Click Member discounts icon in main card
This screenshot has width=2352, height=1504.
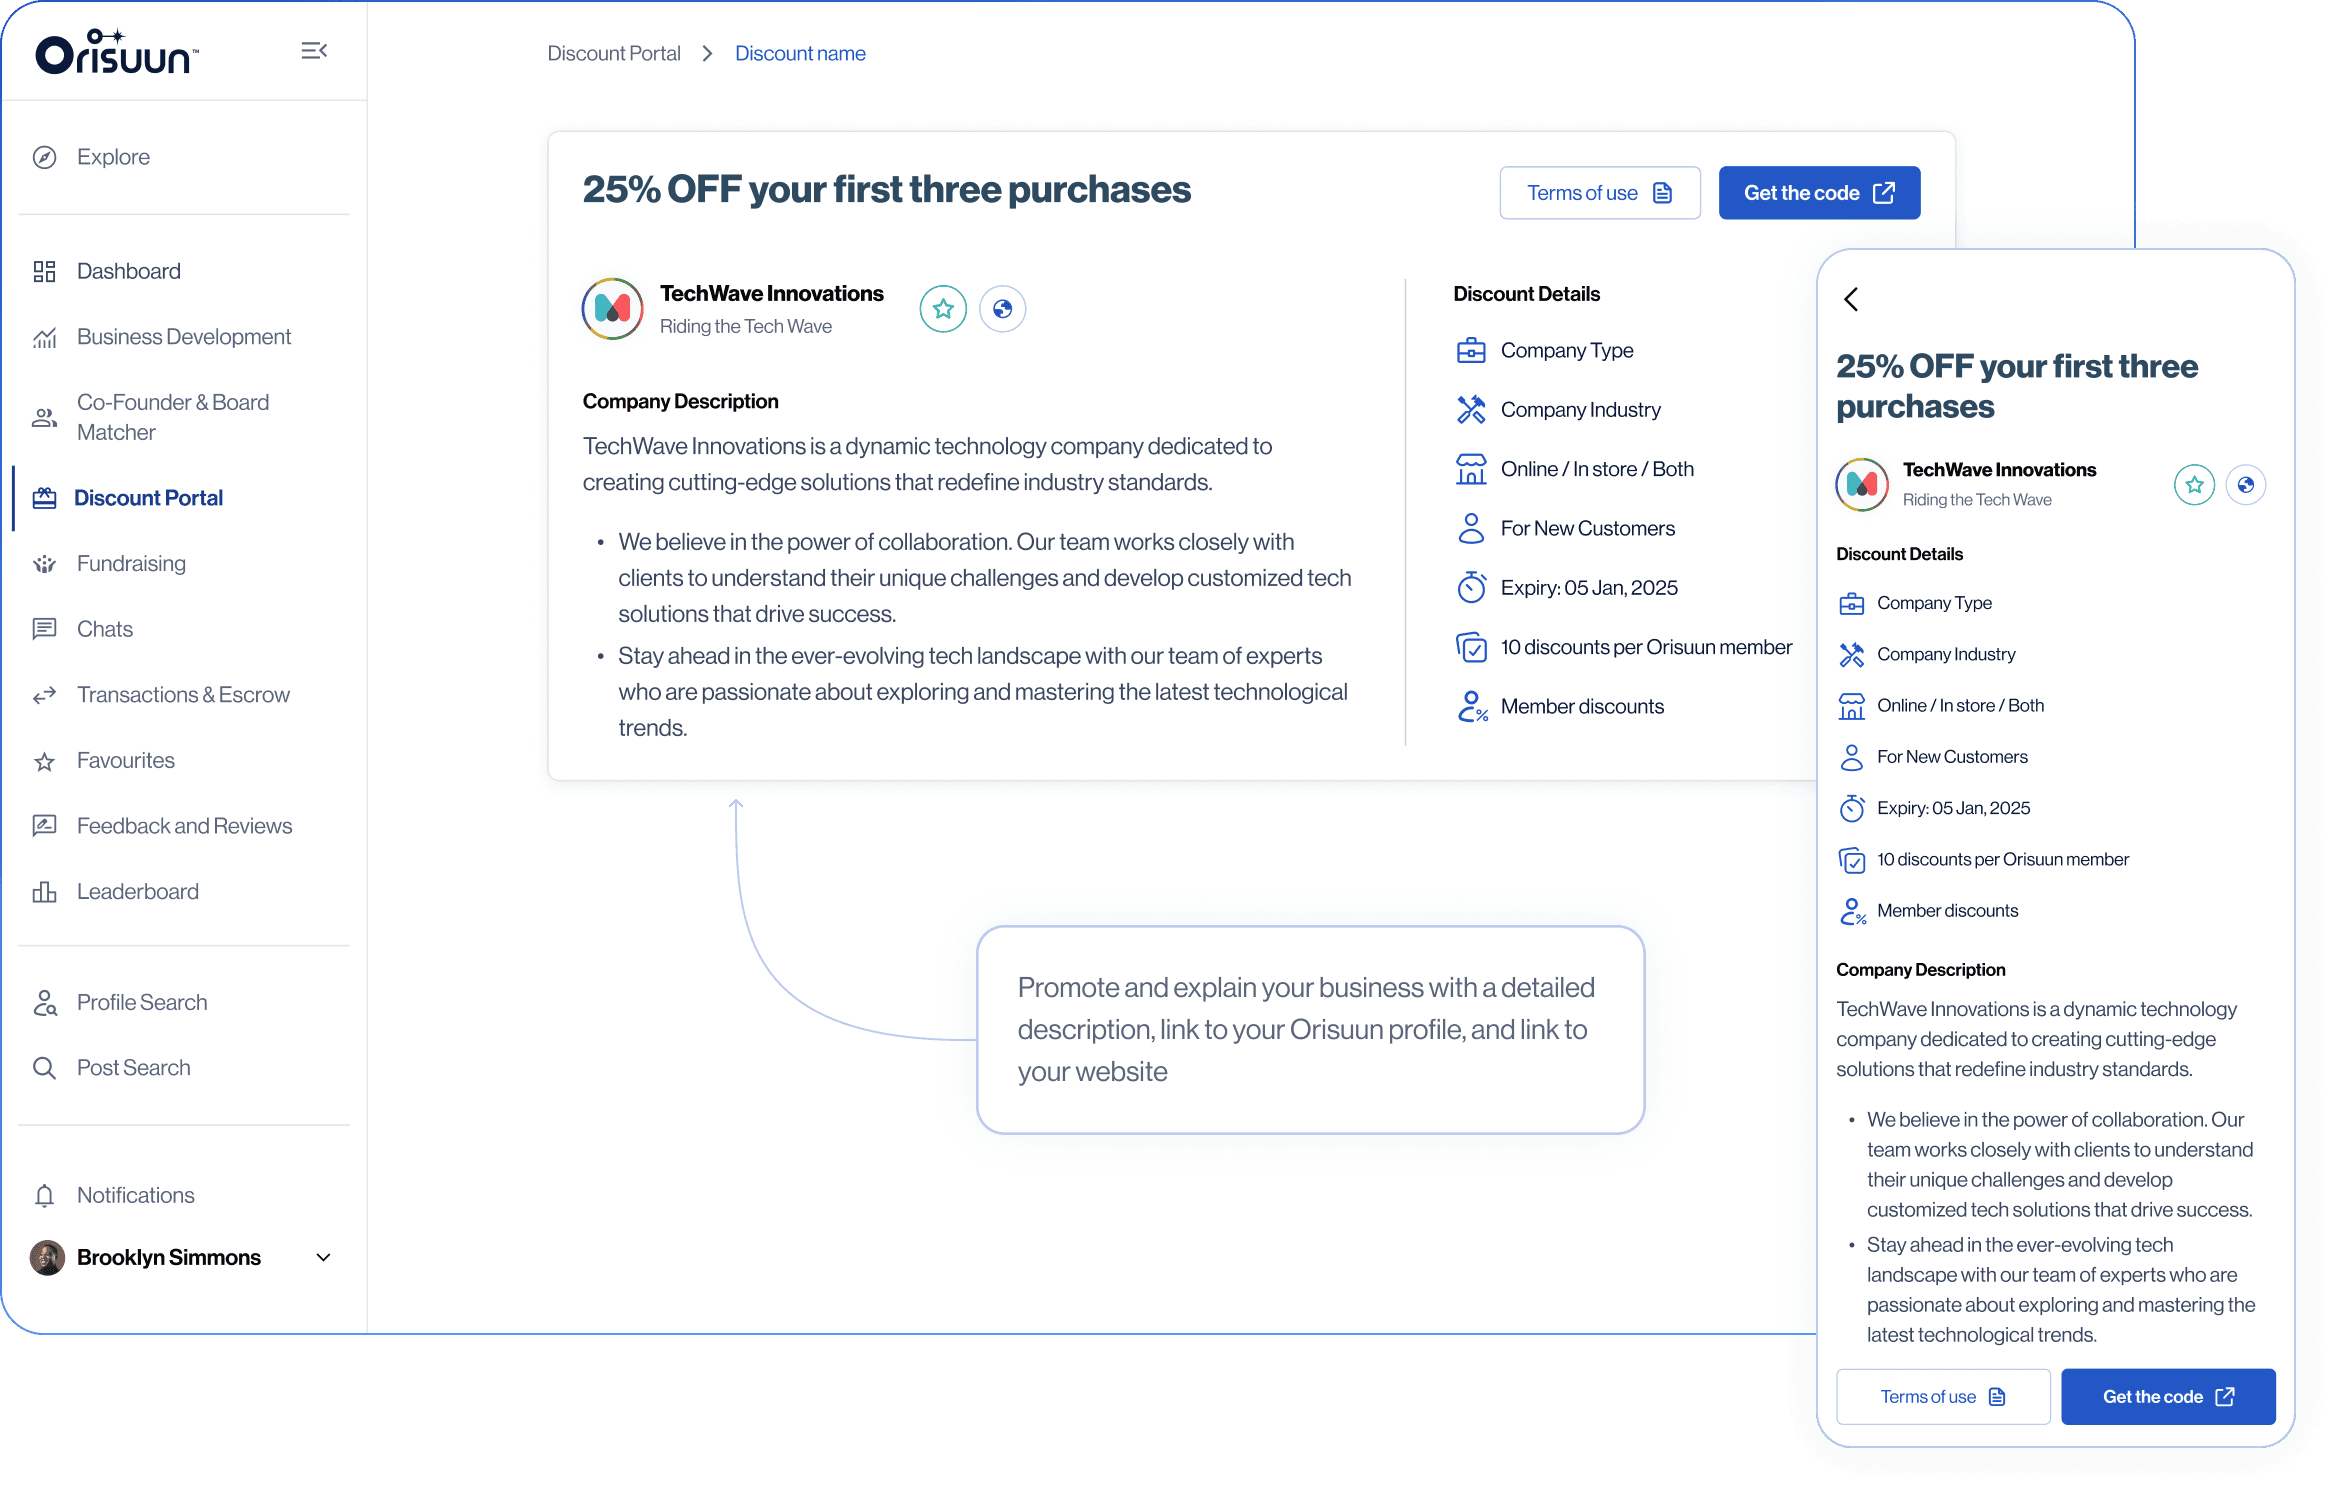[1472, 706]
